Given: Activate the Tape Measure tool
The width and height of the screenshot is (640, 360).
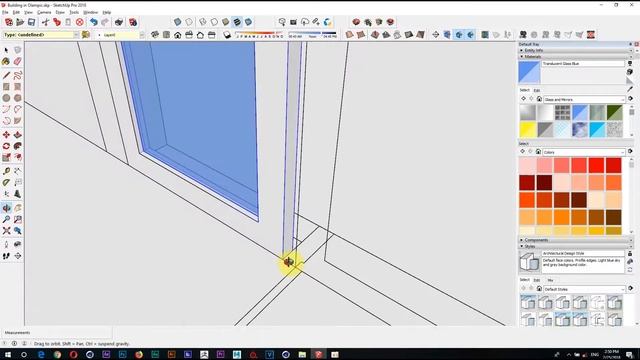Looking at the screenshot, I should pos(6,171).
